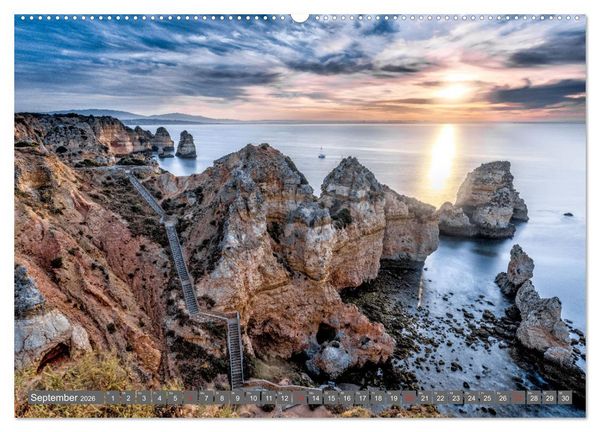Select day 4 on the calendar strip

tap(160, 398)
